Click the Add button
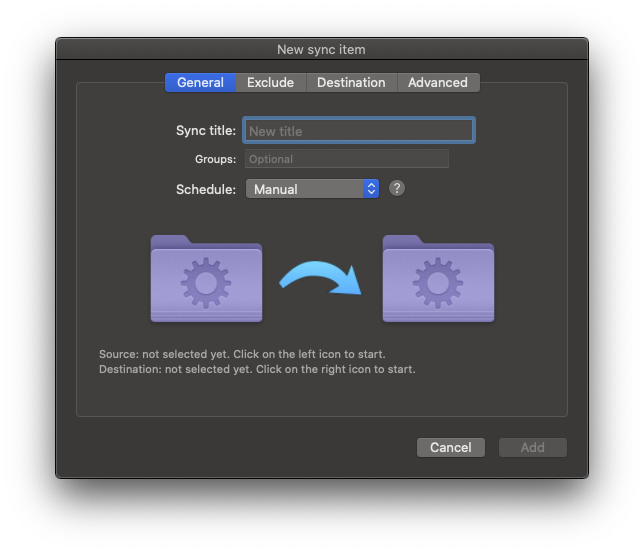The width and height of the screenshot is (644, 552). pos(533,447)
